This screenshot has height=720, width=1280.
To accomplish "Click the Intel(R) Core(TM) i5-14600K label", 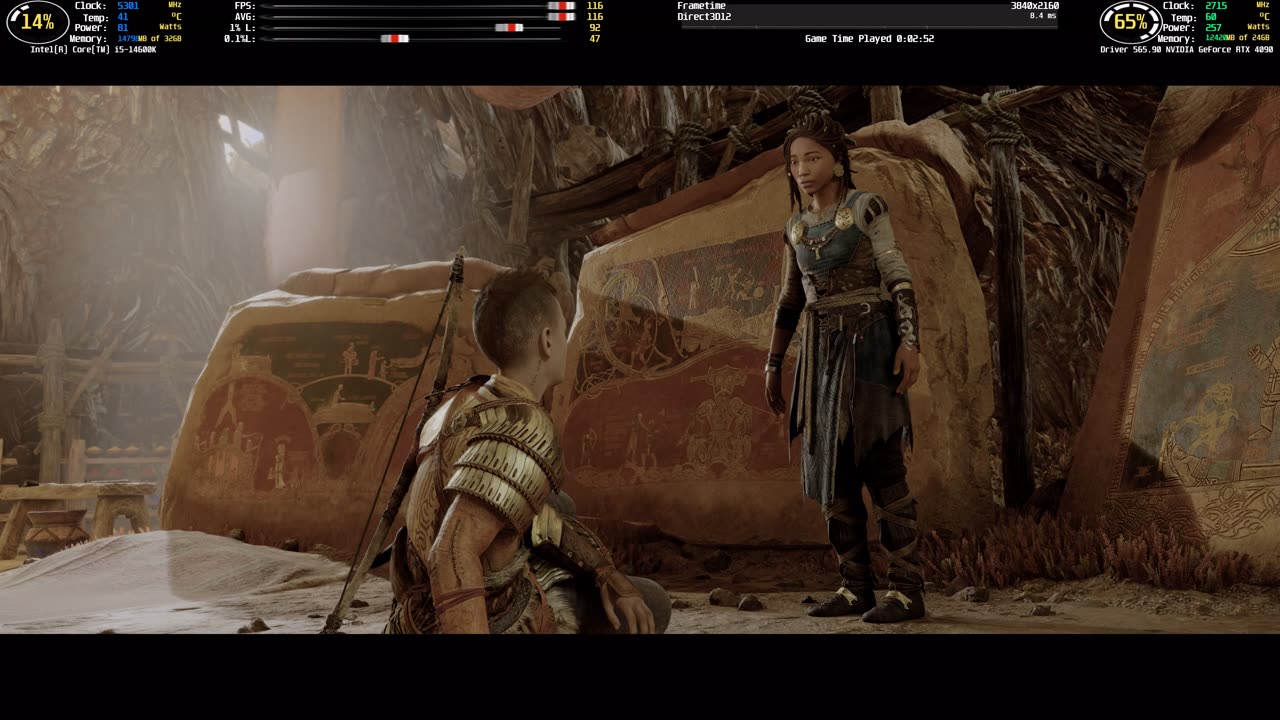I will click(x=93, y=50).
